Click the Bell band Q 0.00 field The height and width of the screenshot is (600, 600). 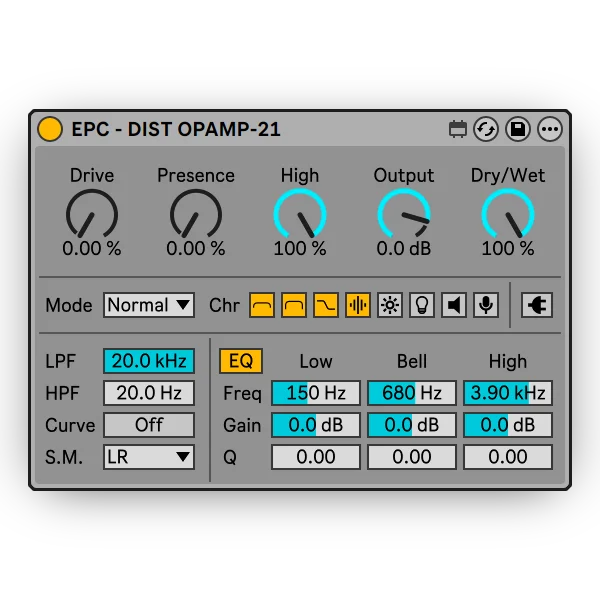coord(412,457)
